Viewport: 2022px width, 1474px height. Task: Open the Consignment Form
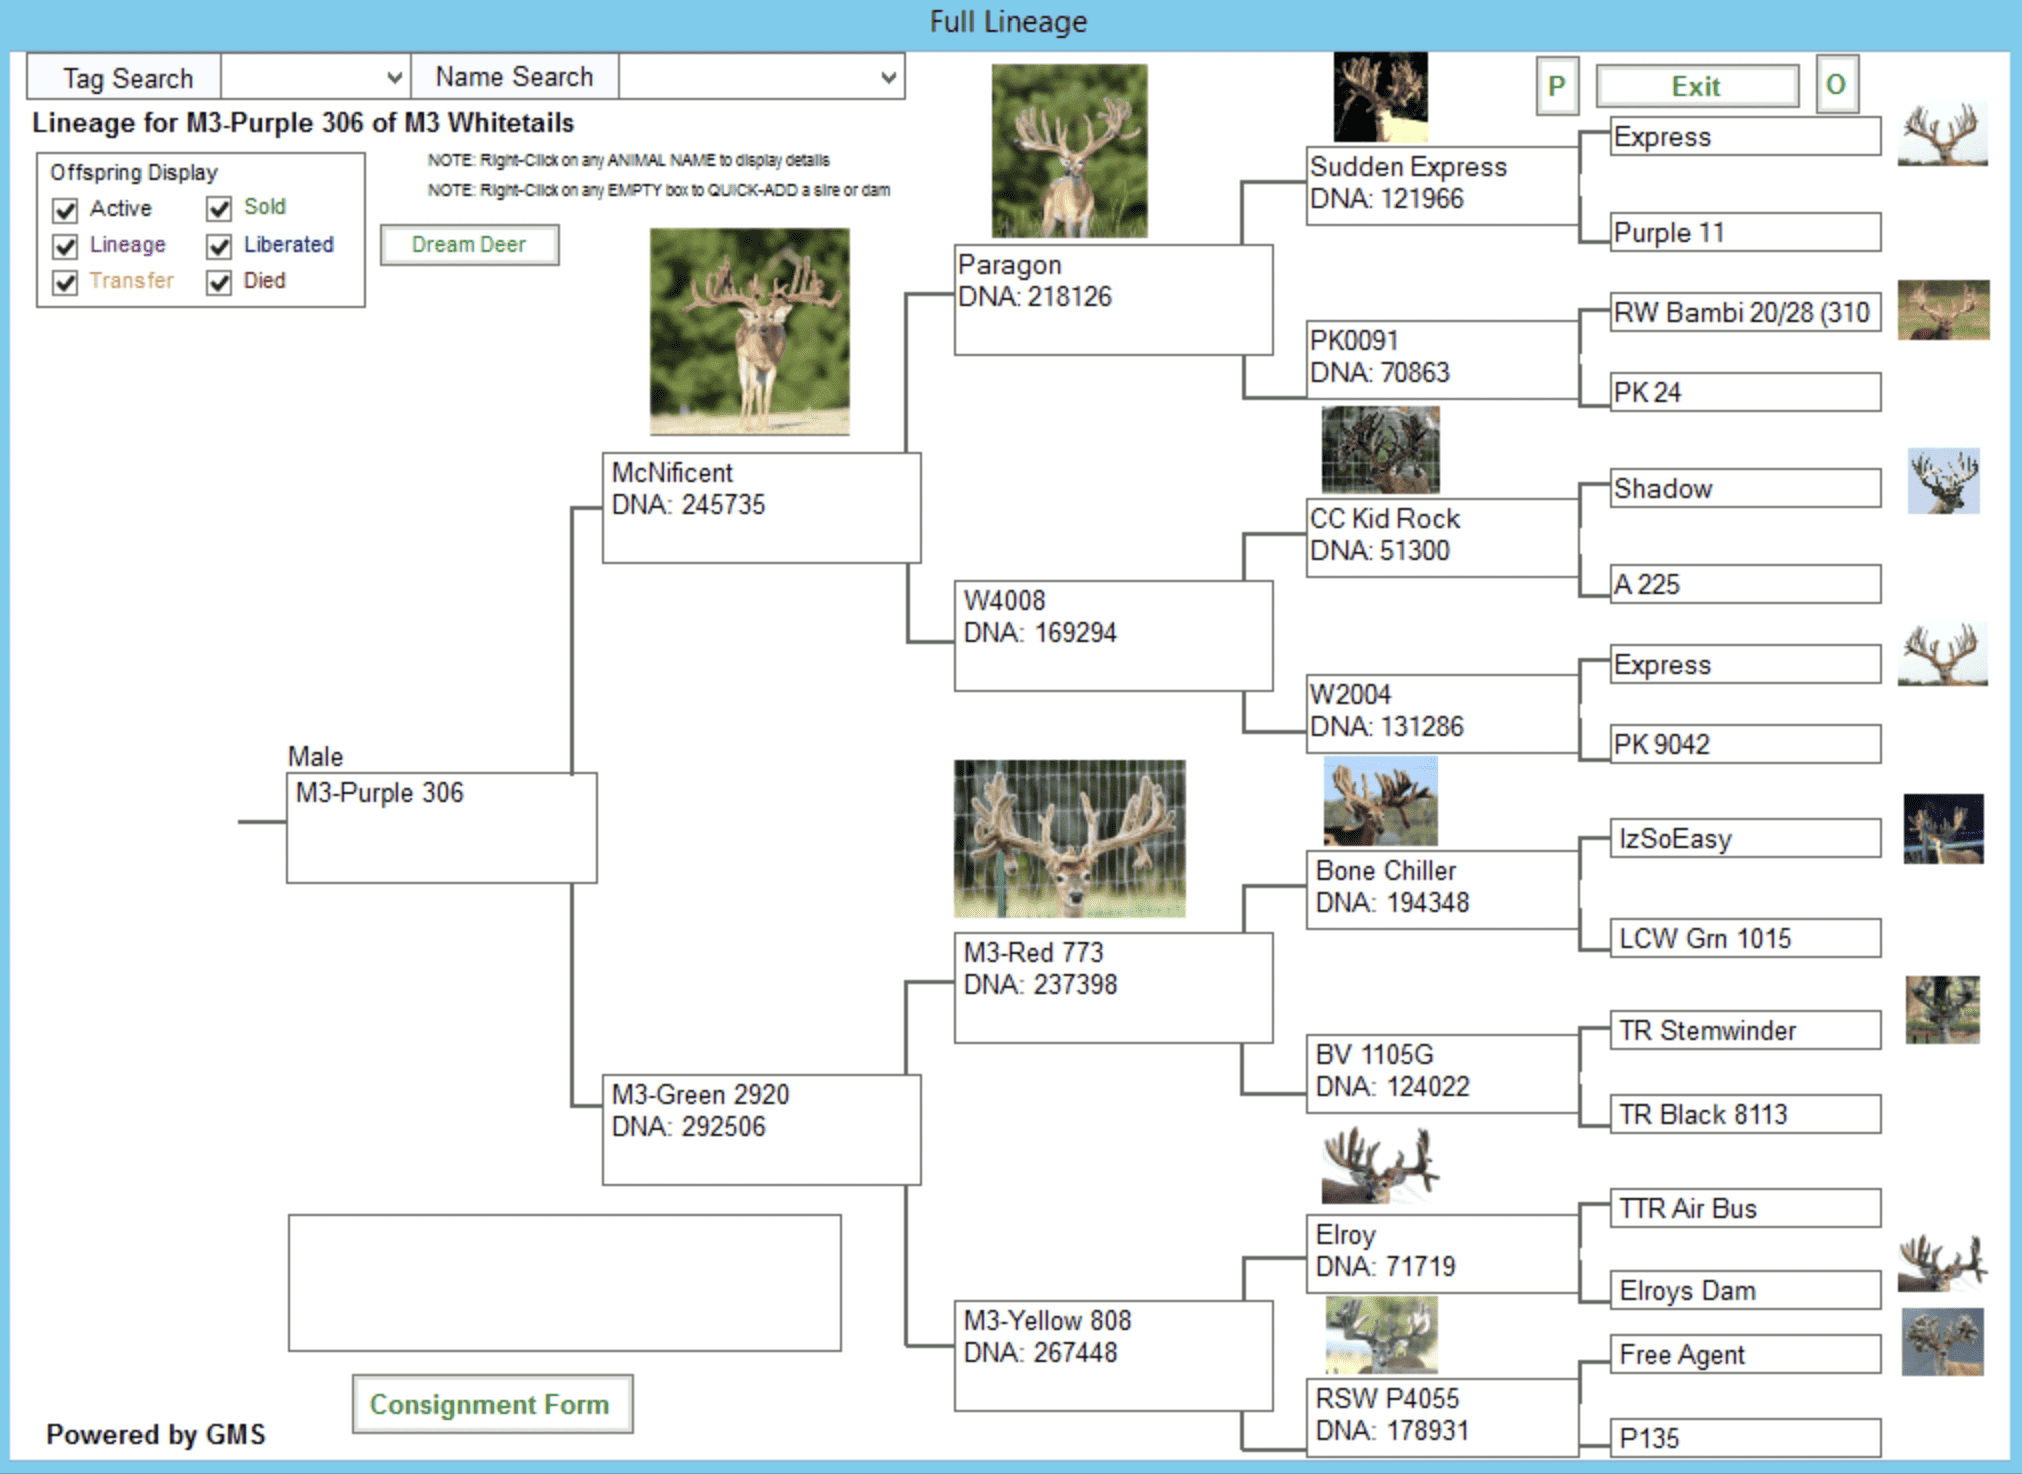[491, 1404]
